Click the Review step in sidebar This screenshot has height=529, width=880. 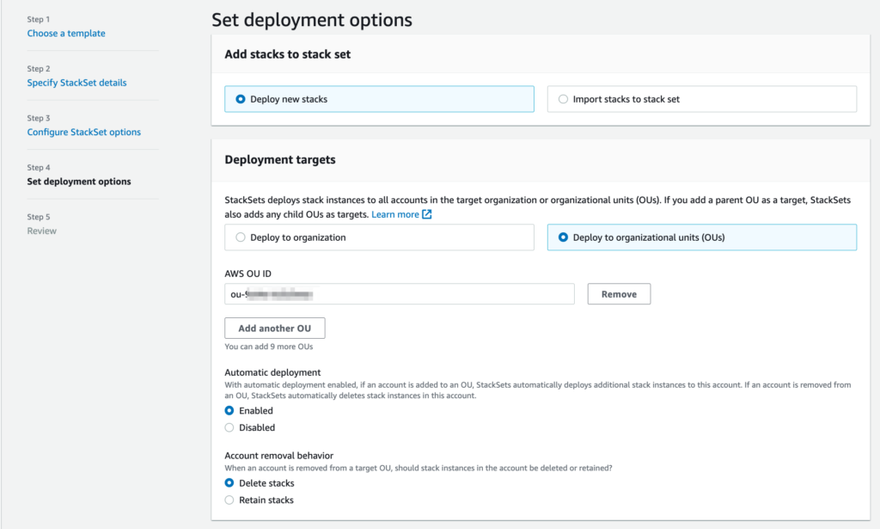click(42, 231)
